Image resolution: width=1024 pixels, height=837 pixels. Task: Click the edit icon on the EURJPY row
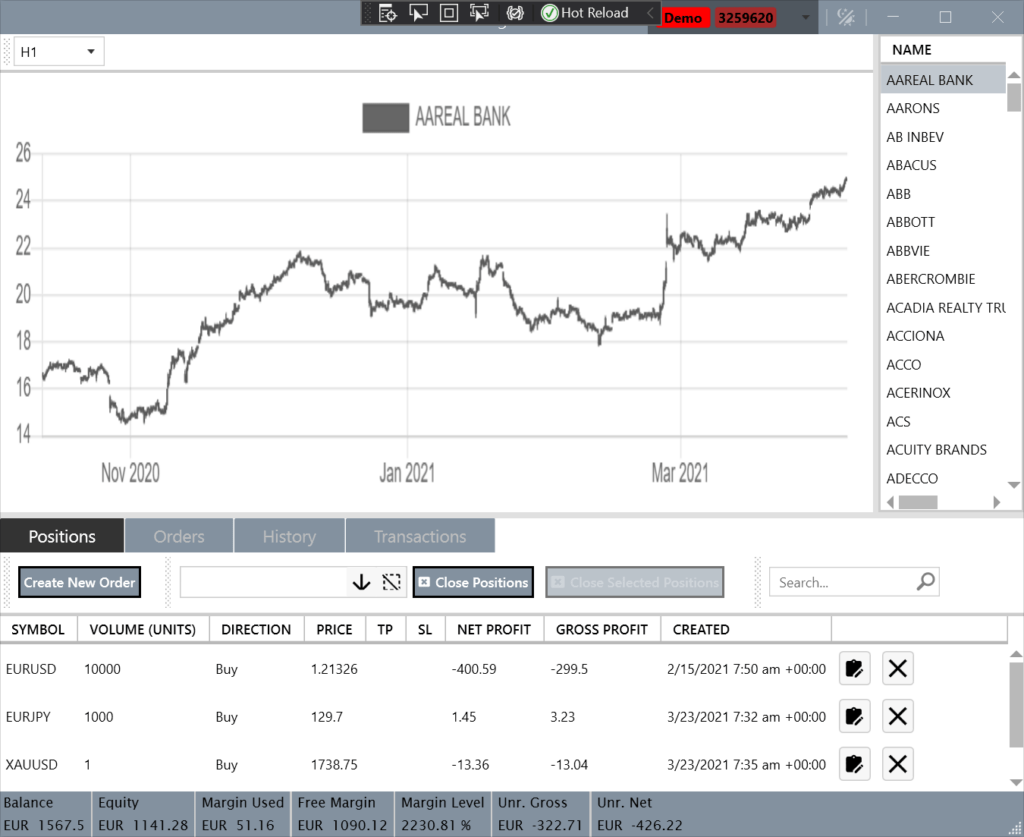coord(854,716)
